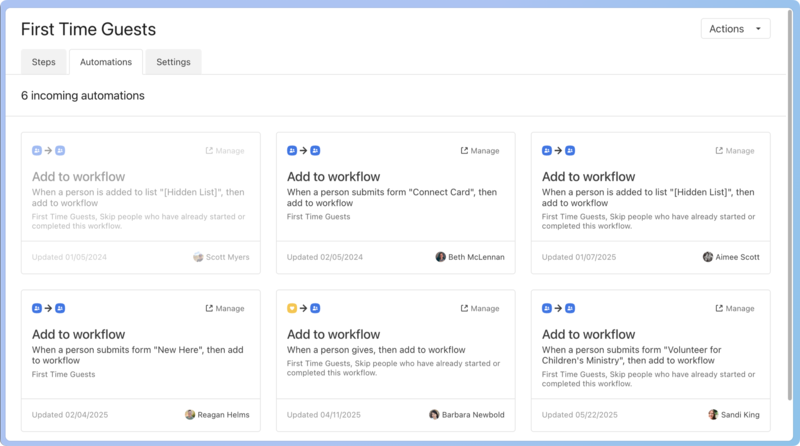Click the name Reagan Helms

click(223, 415)
